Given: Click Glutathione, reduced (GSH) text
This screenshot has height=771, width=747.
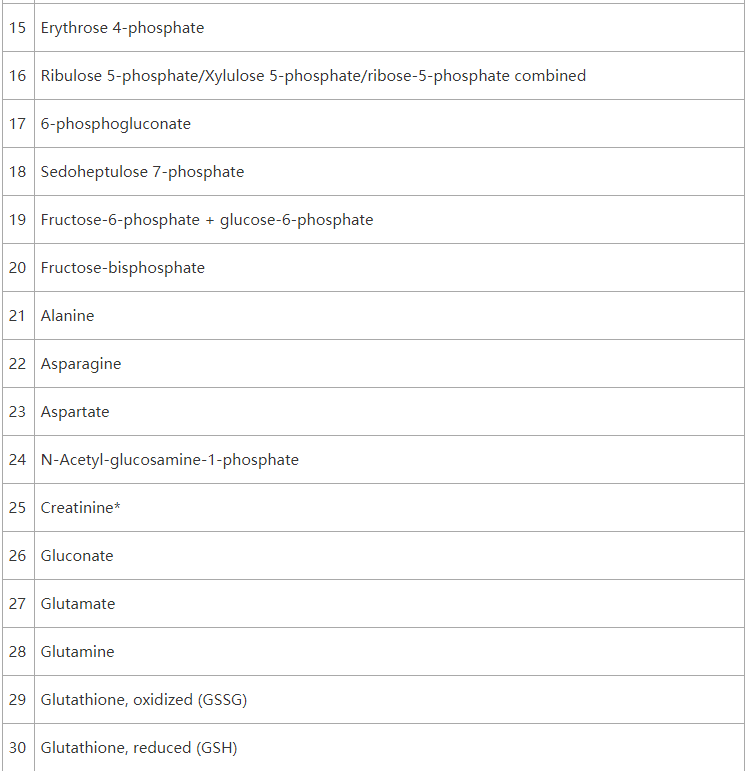Looking at the screenshot, I should (139, 747).
